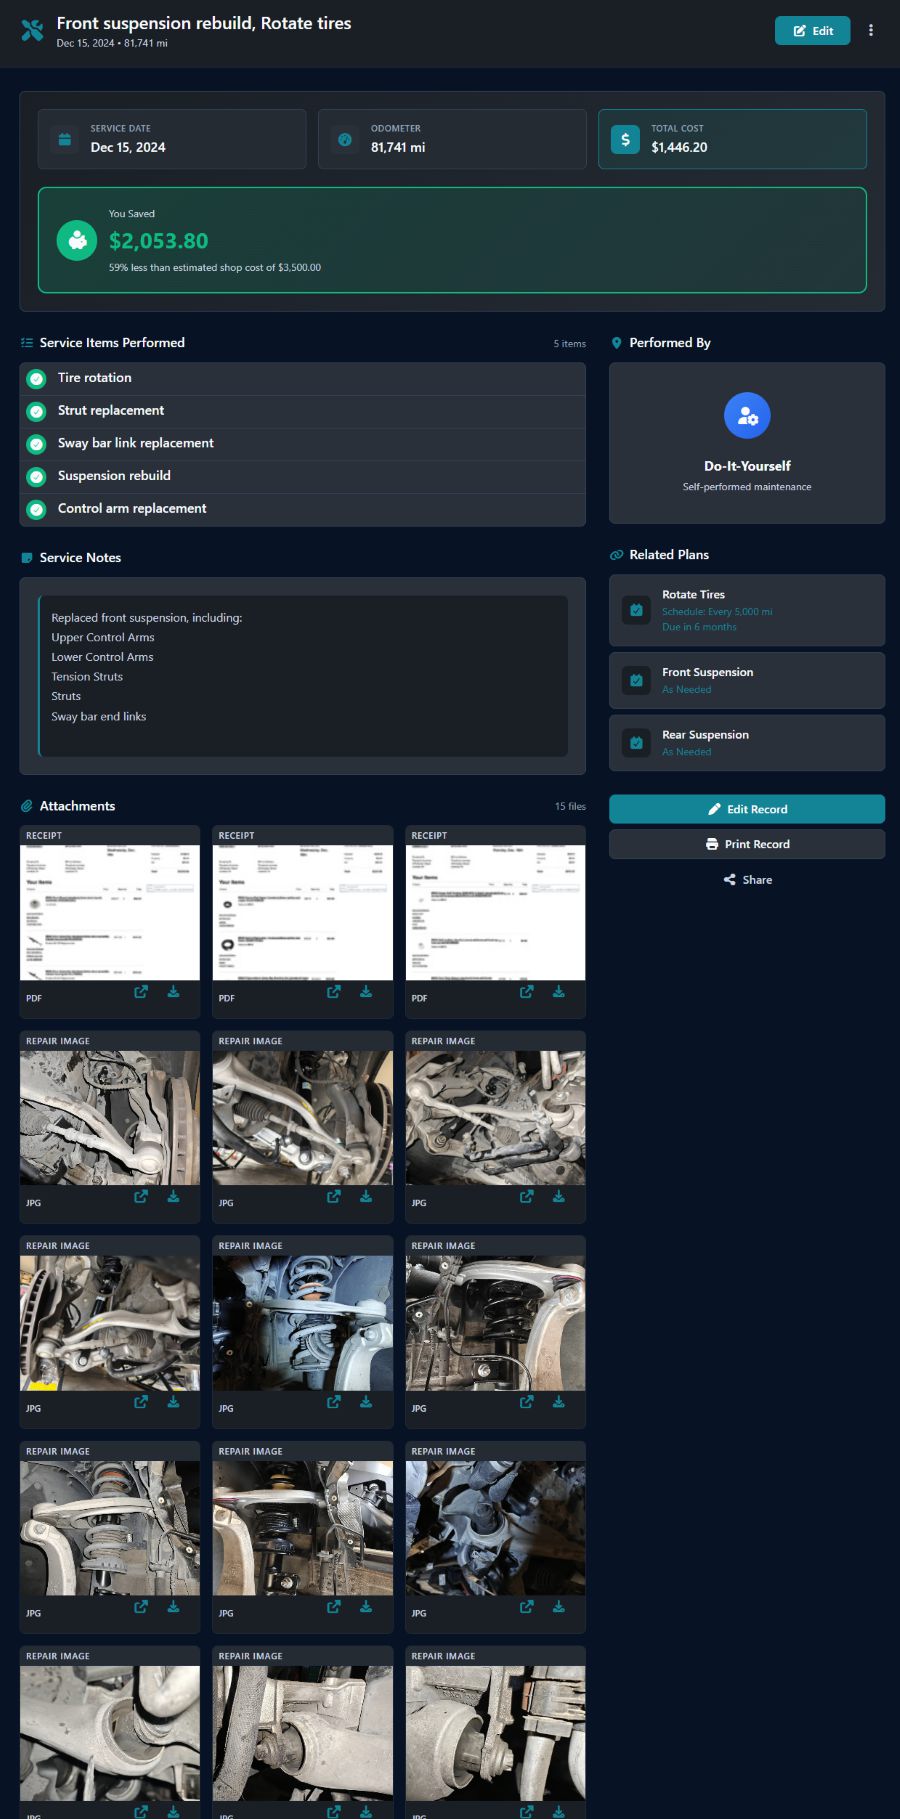Click the third receipt thumbnail preview
Image resolution: width=900 pixels, height=1819 pixels.
pyautogui.click(x=496, y=913)
